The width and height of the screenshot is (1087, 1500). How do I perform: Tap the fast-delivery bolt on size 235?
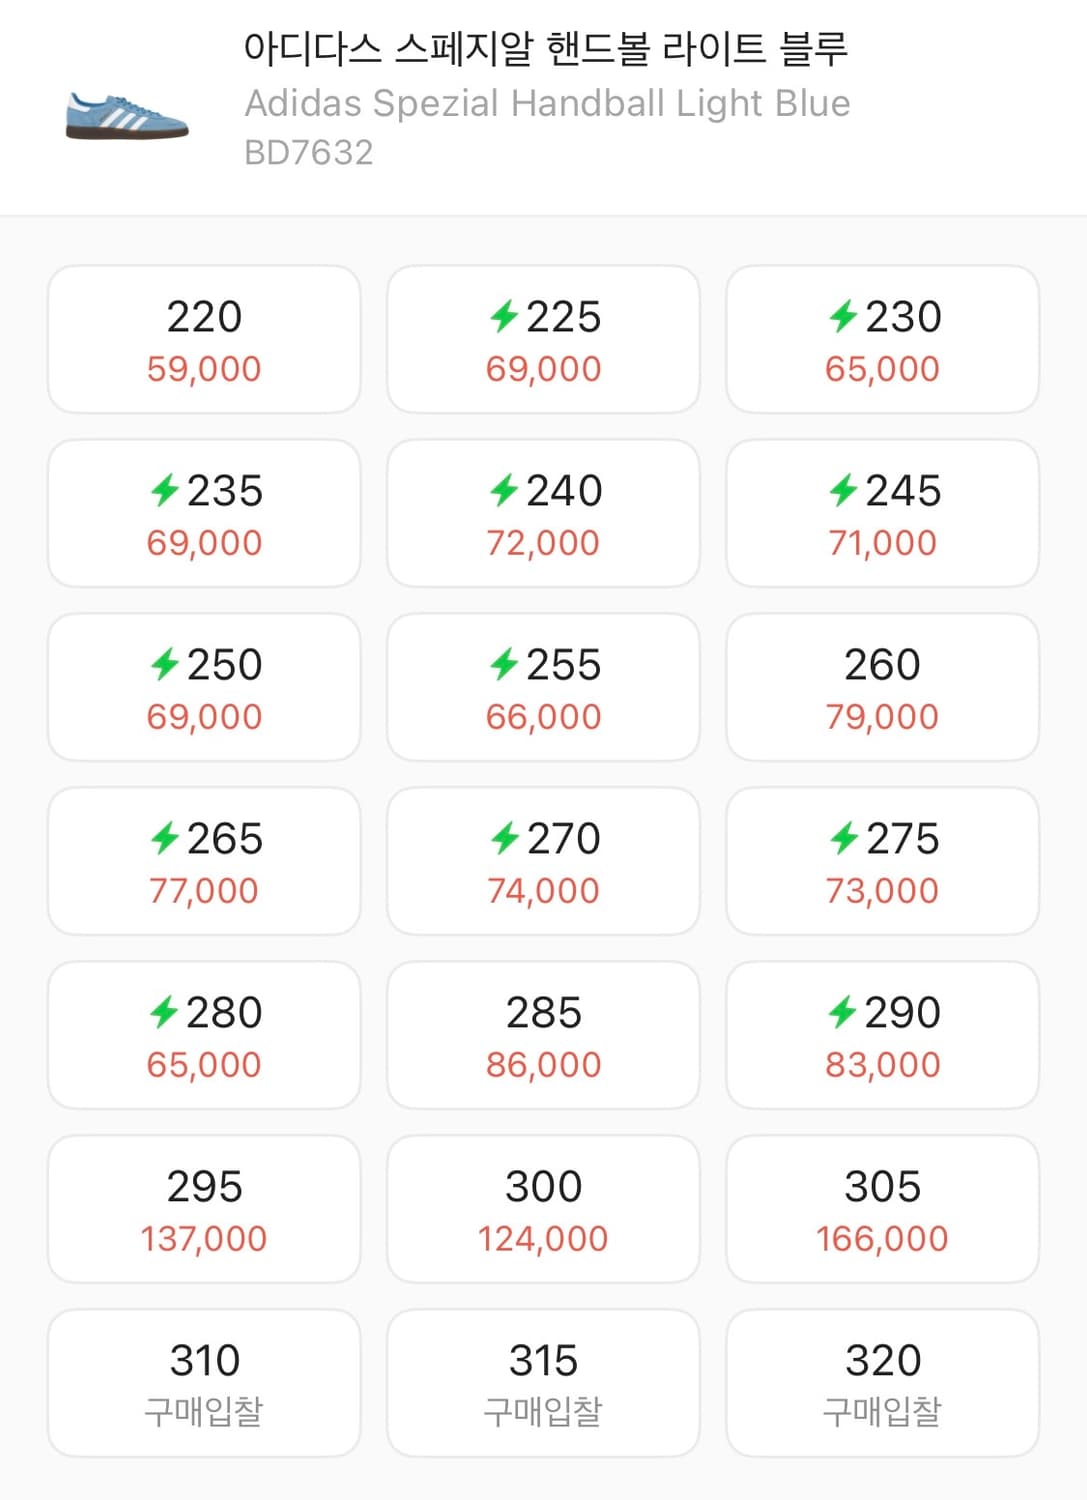pyautogui.click(x=164, y=491)
